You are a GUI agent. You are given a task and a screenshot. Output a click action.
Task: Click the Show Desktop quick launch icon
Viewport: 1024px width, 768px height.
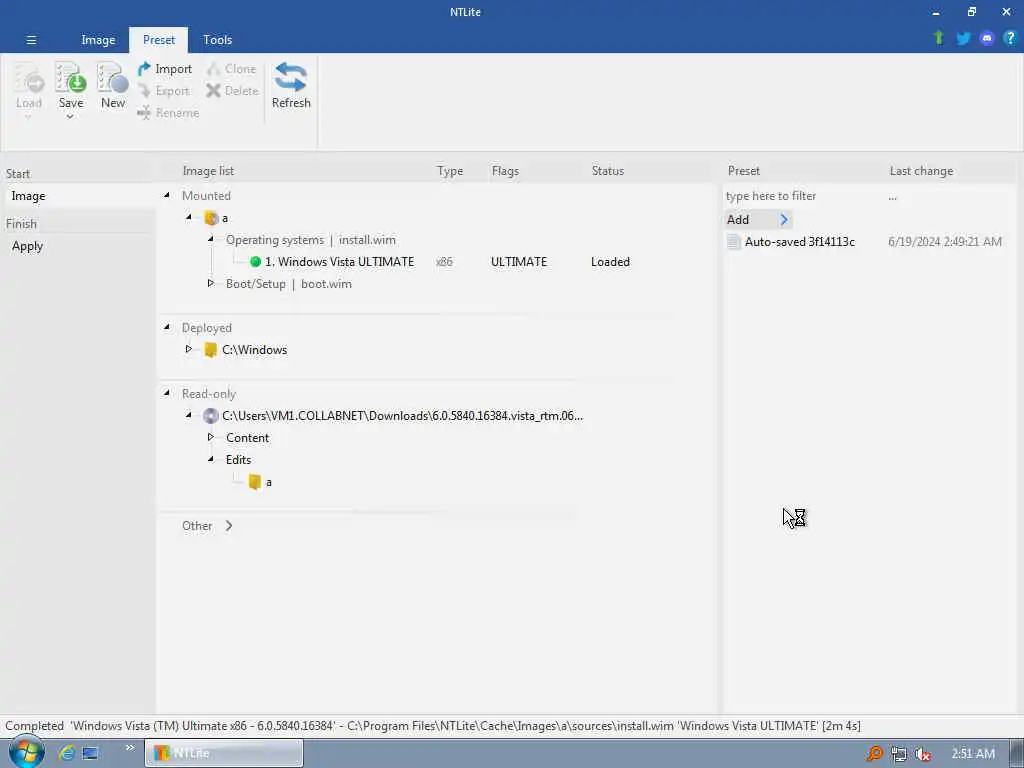(90, 753)
